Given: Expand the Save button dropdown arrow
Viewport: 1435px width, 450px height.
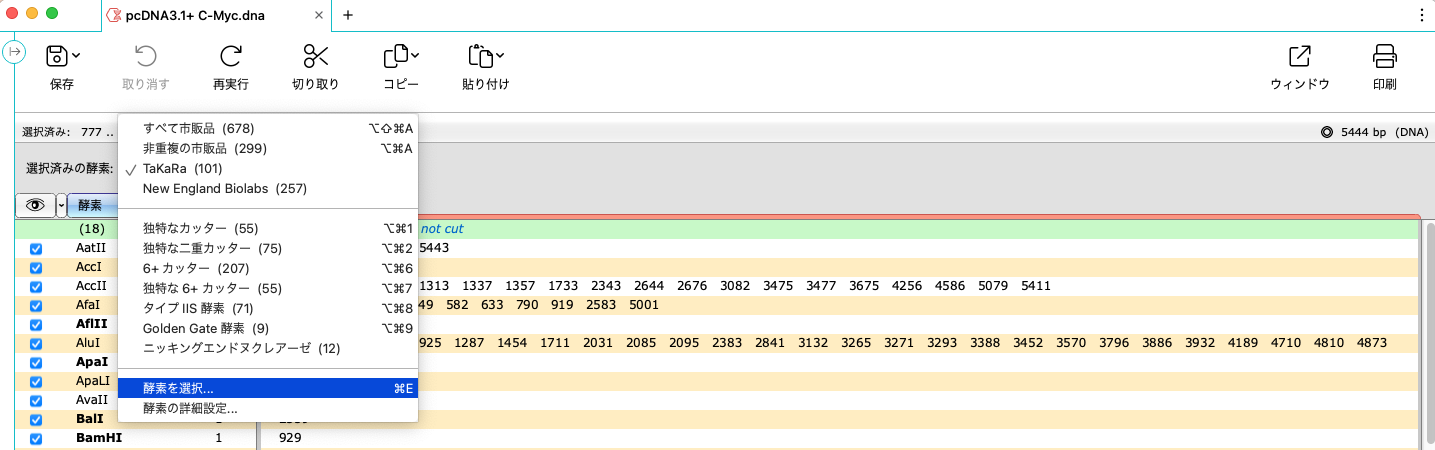Looking at the screenshot, I should (76, 56).
